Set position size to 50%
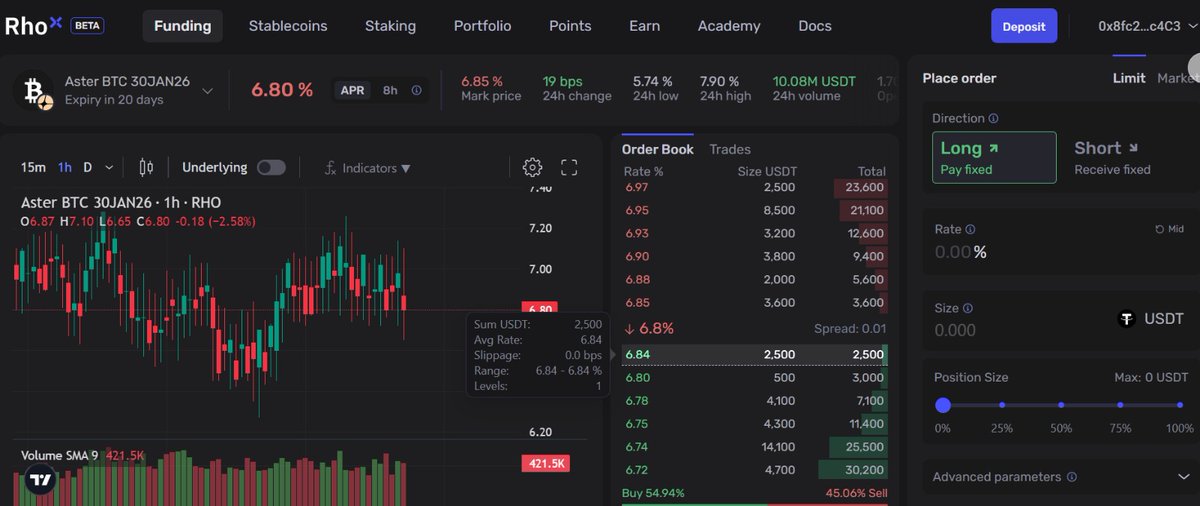This screenshot has width=1200, height=506. pyautogui.click(x=1061, y=405)
